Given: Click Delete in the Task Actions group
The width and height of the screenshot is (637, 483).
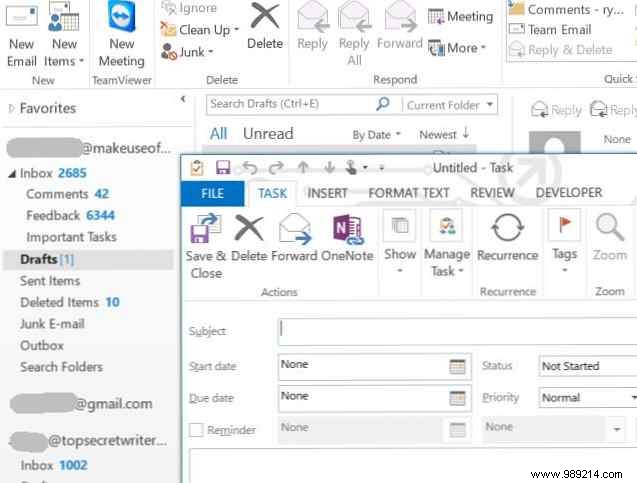Looking at the screenshot, I should (x=249, y=238).
